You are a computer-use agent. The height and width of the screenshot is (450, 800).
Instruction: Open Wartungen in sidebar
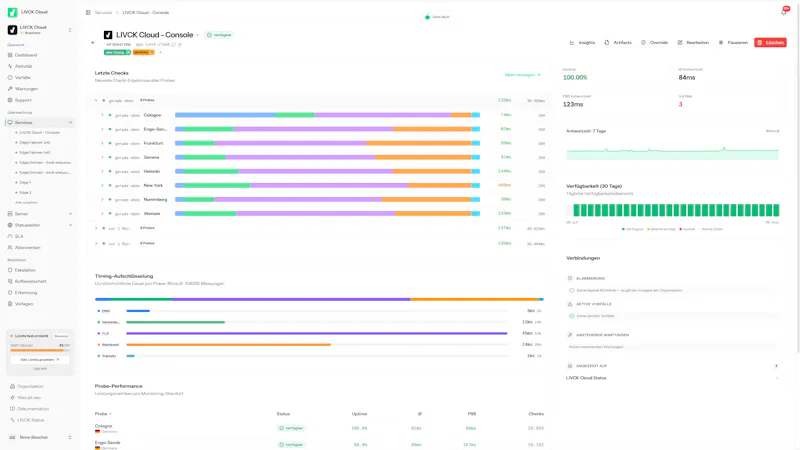(40, 89)
